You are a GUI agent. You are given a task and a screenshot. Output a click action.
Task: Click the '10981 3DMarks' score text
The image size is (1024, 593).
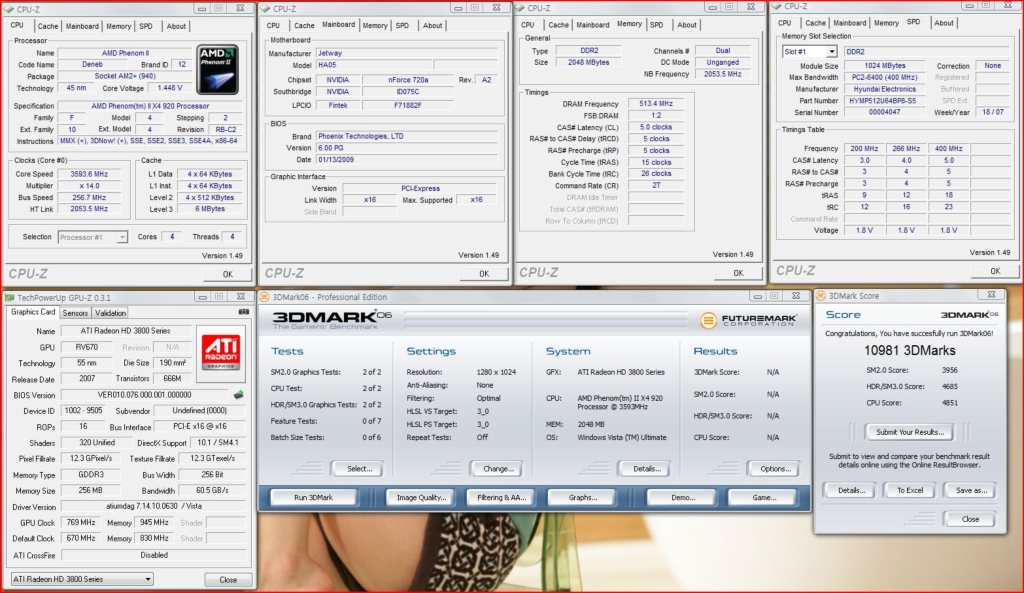pos(910,351)
